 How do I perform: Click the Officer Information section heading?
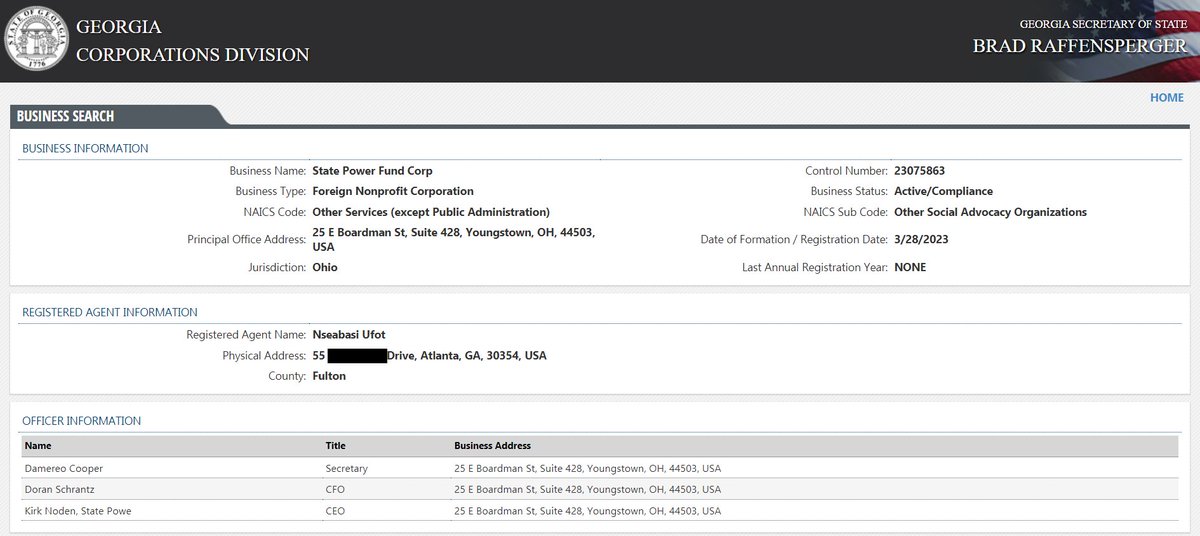click(82, 421)
